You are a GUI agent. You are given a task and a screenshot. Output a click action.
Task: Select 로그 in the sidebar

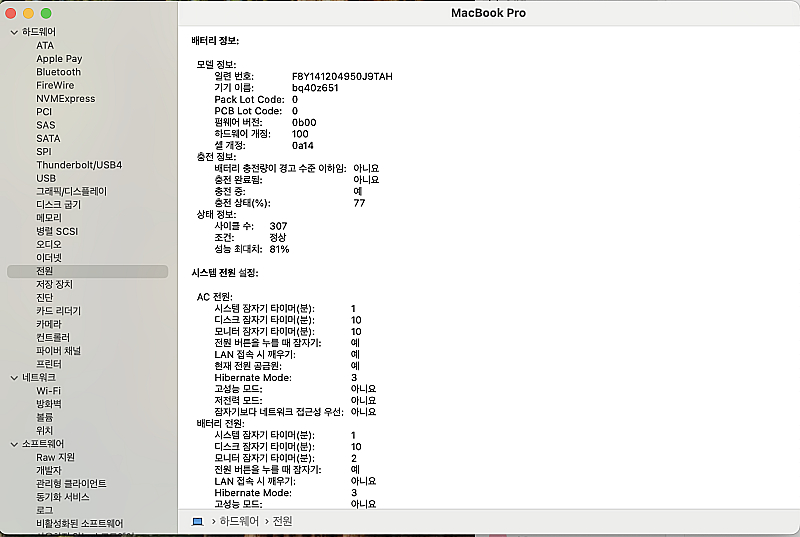click(x=44, y=510)
